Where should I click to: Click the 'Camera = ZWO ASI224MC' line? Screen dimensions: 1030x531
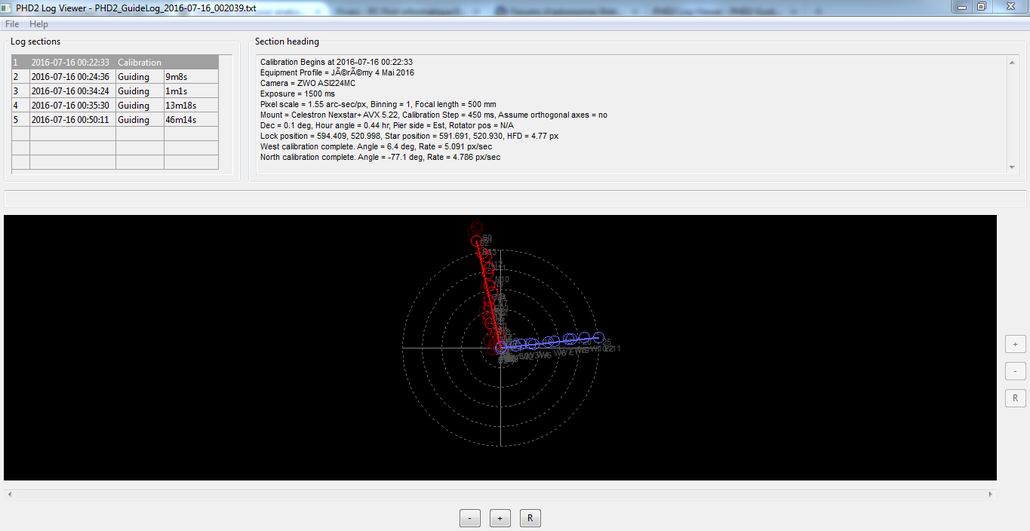point(307,83)
